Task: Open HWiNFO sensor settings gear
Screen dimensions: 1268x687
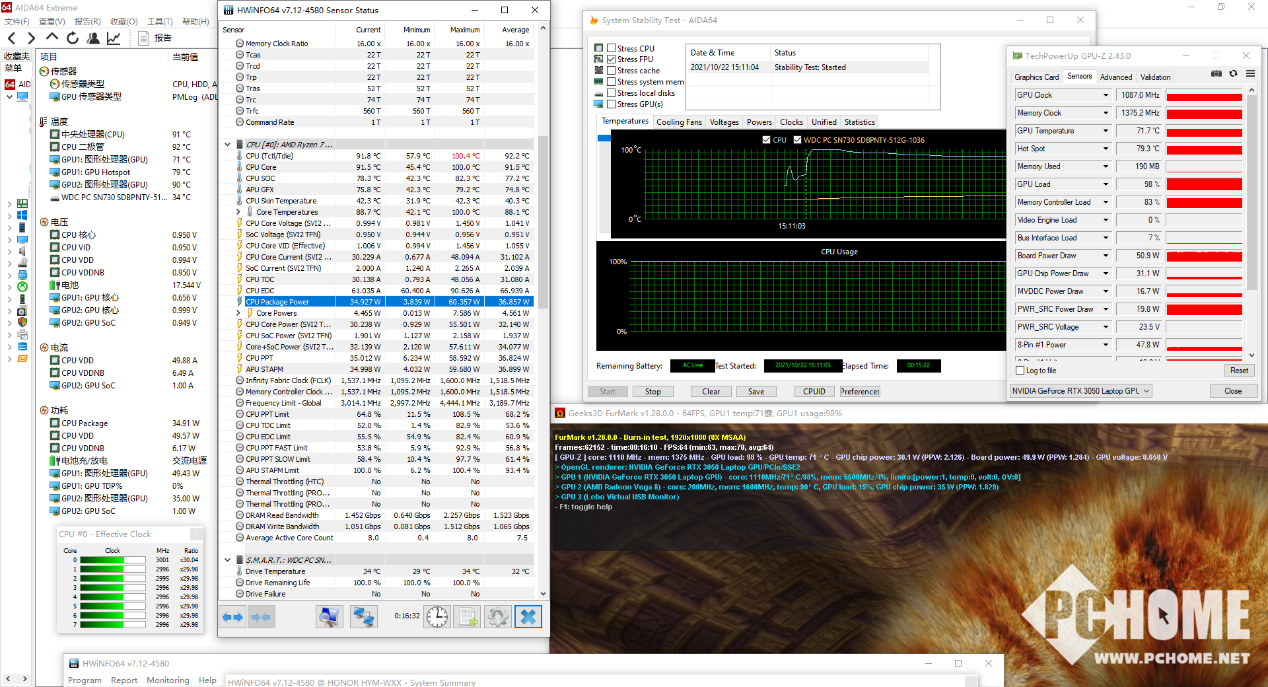Action: click(497, 617)
